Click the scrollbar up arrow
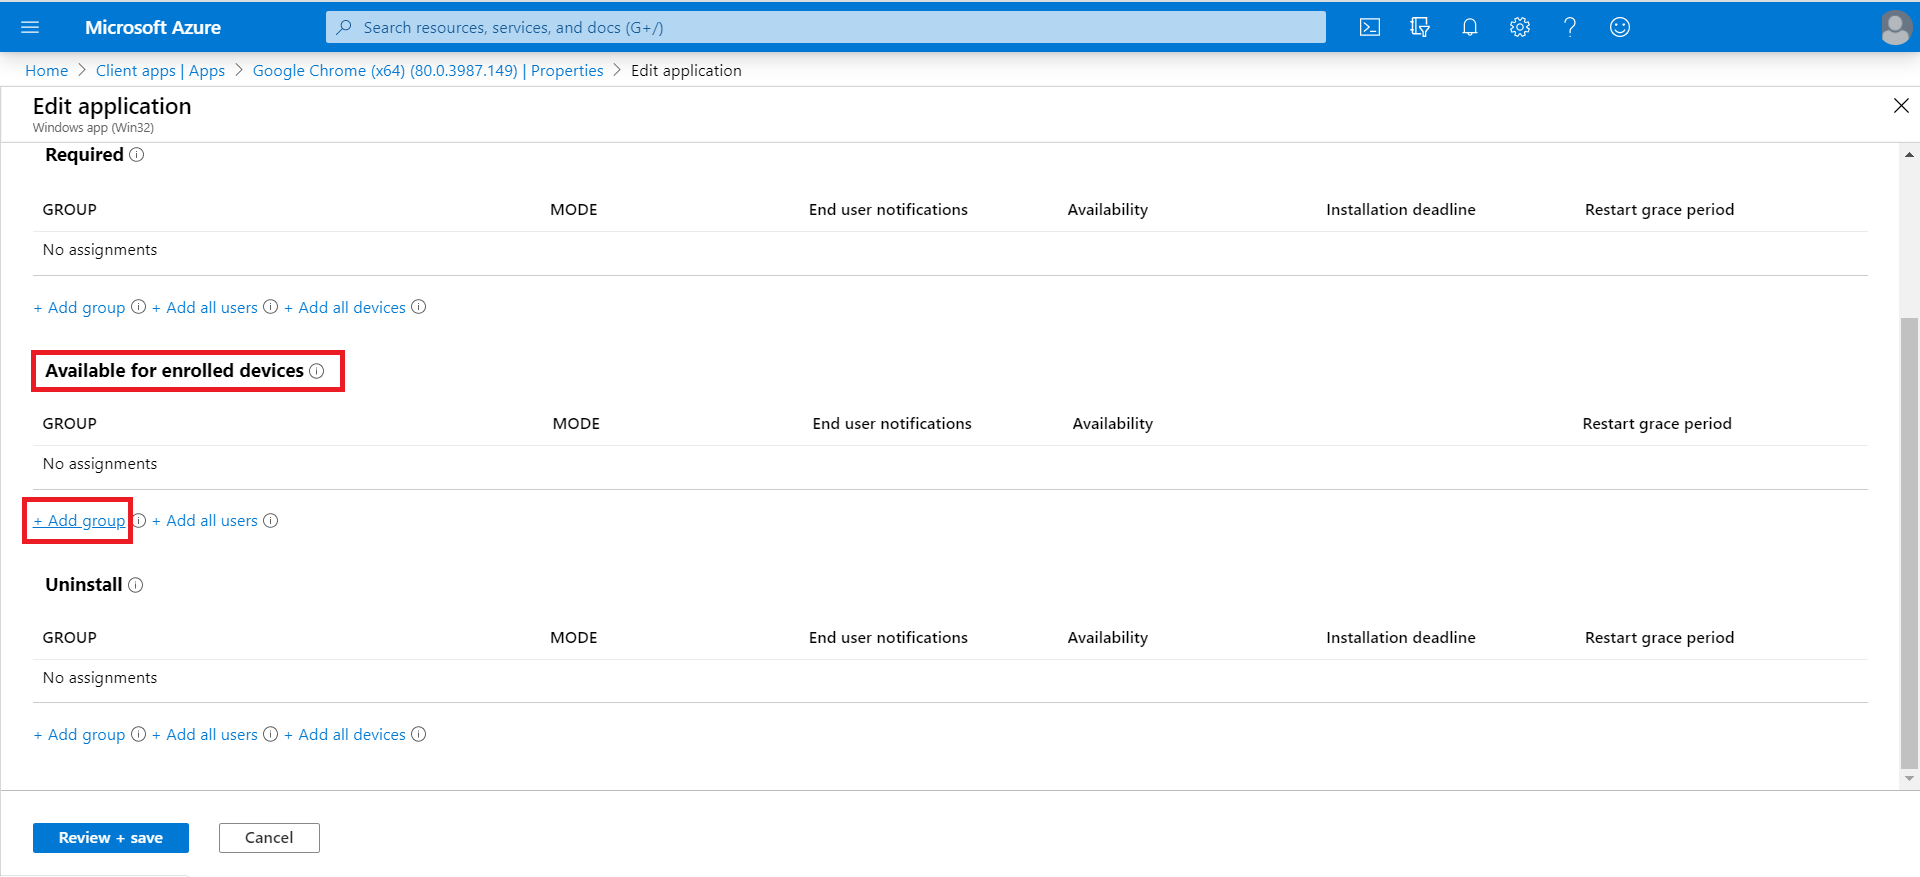 point(1909,155)
